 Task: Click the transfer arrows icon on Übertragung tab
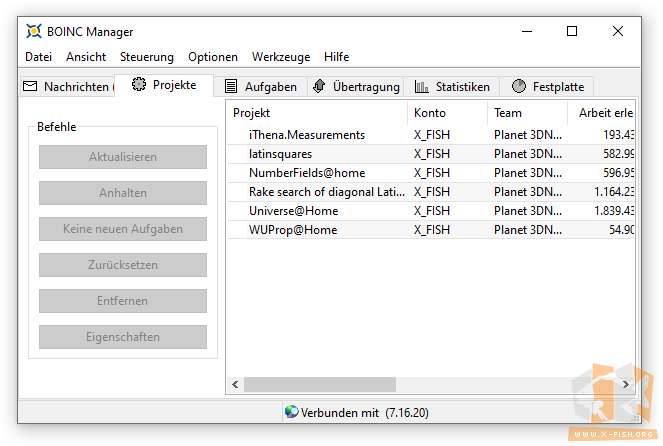coord(319,87)
